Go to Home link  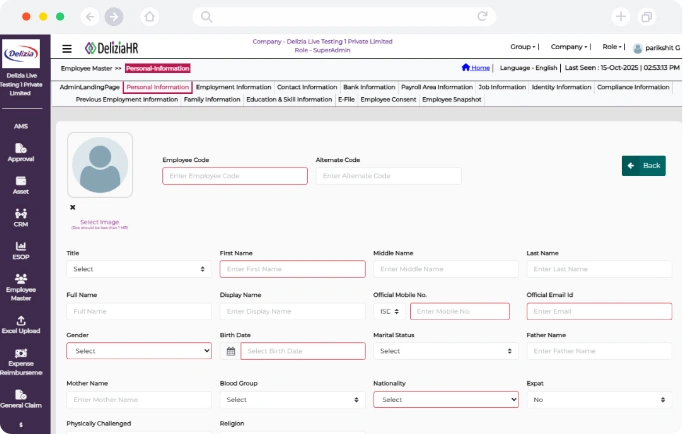coord(476,68)
